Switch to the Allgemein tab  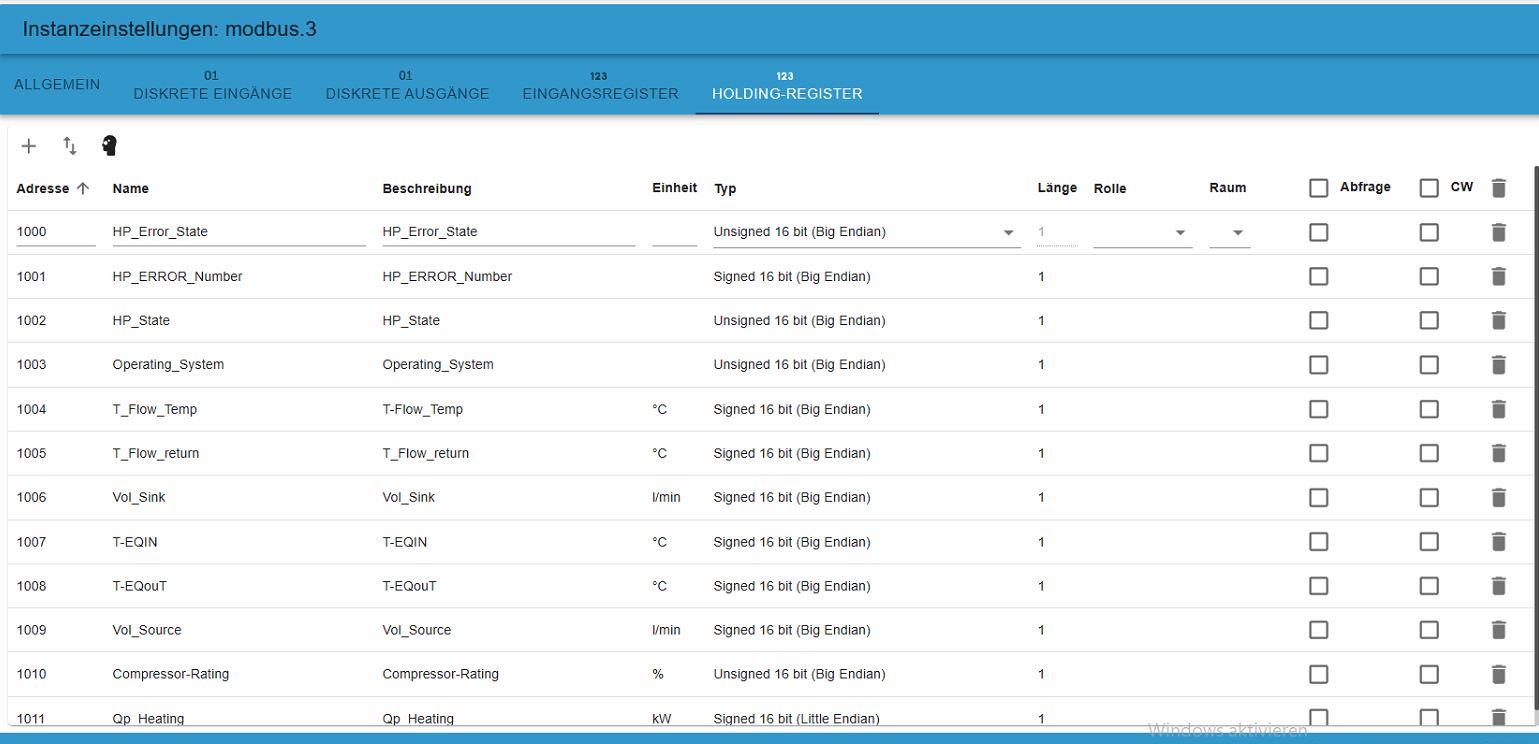click(57, 85)
